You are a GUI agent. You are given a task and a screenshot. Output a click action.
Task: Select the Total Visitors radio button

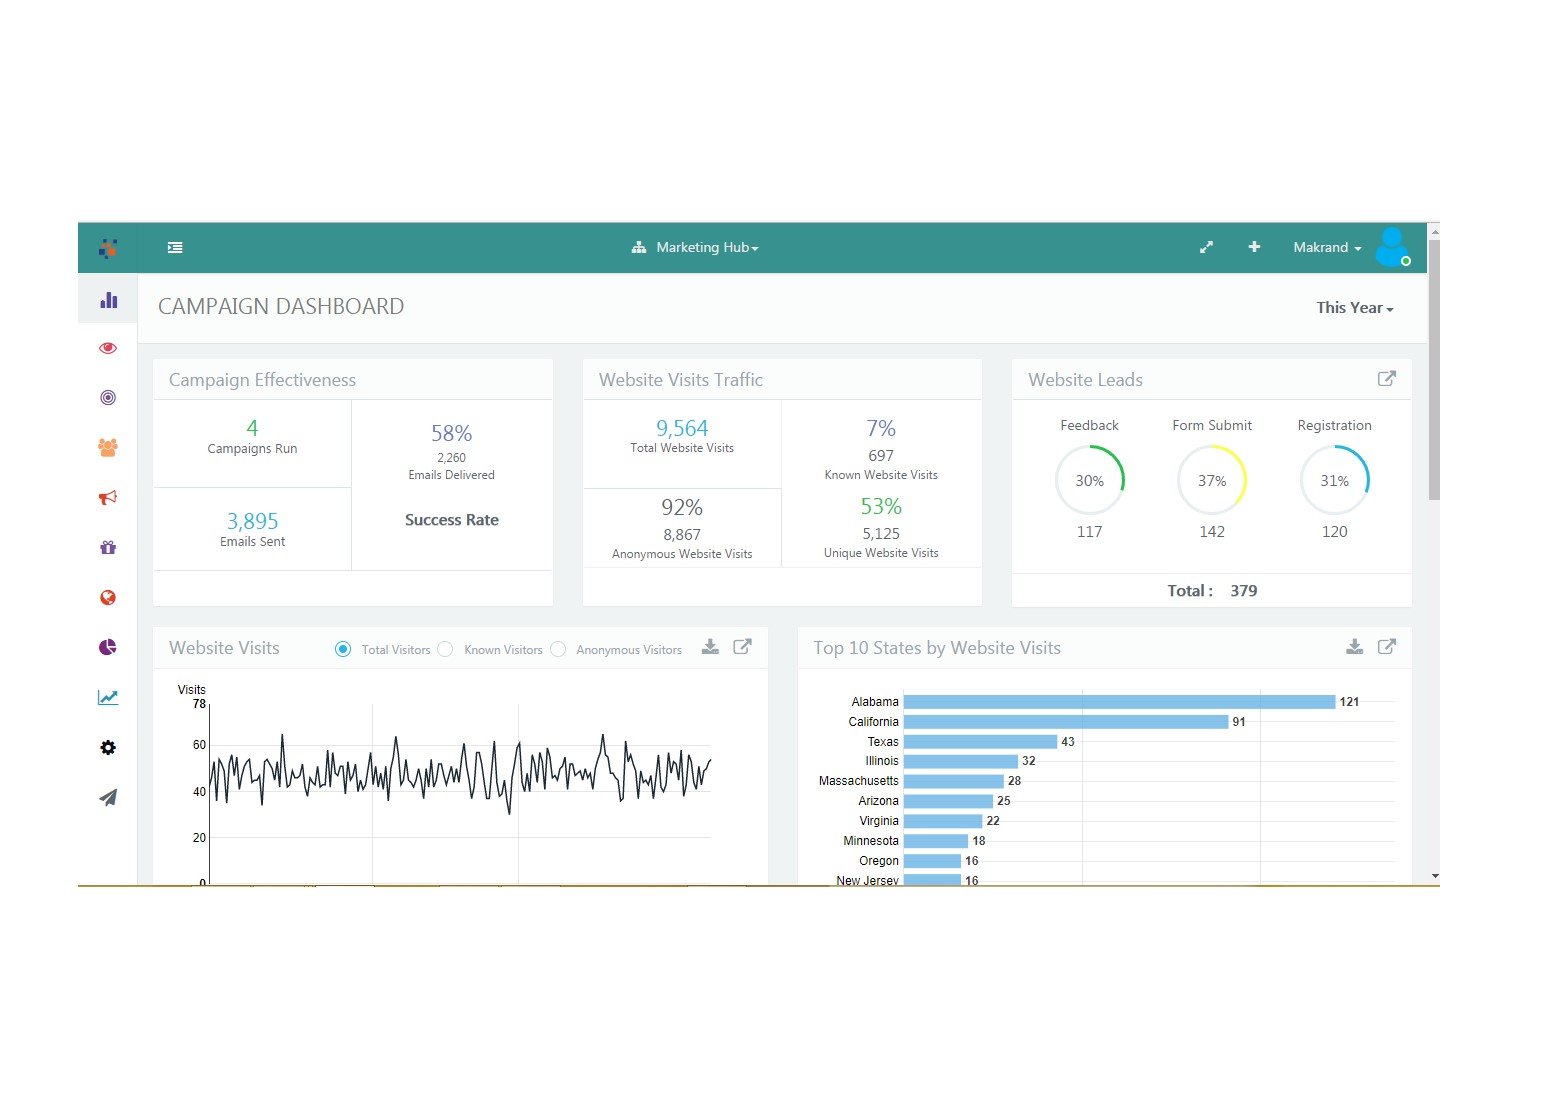click(x=343, y=649)
